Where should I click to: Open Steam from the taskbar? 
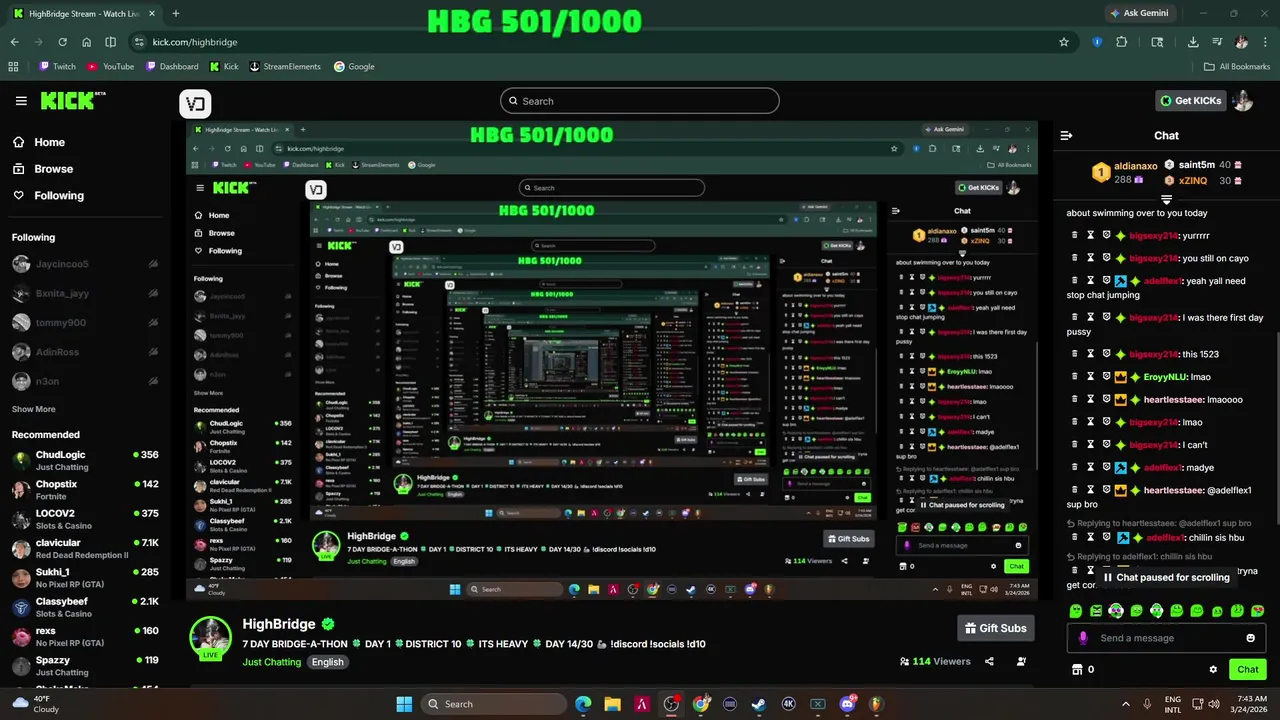[x=759, y=704]
